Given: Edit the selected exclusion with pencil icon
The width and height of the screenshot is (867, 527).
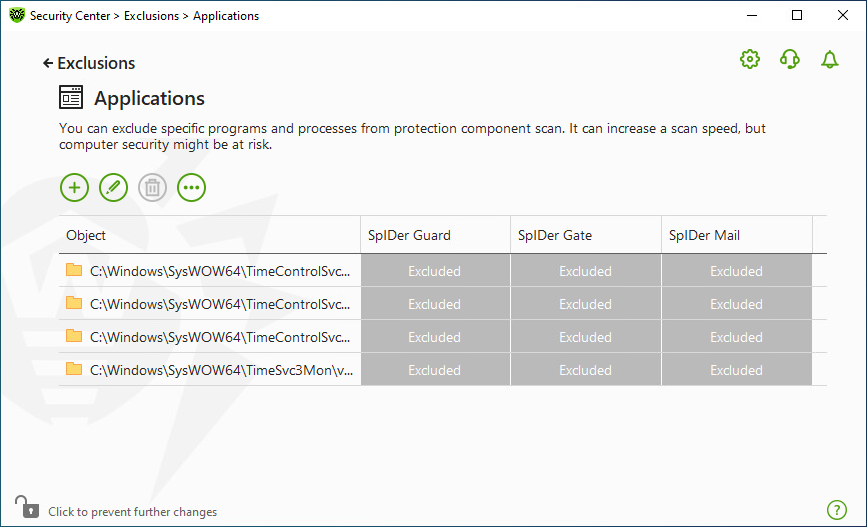Looking at the screenshot, I should 113,187.
